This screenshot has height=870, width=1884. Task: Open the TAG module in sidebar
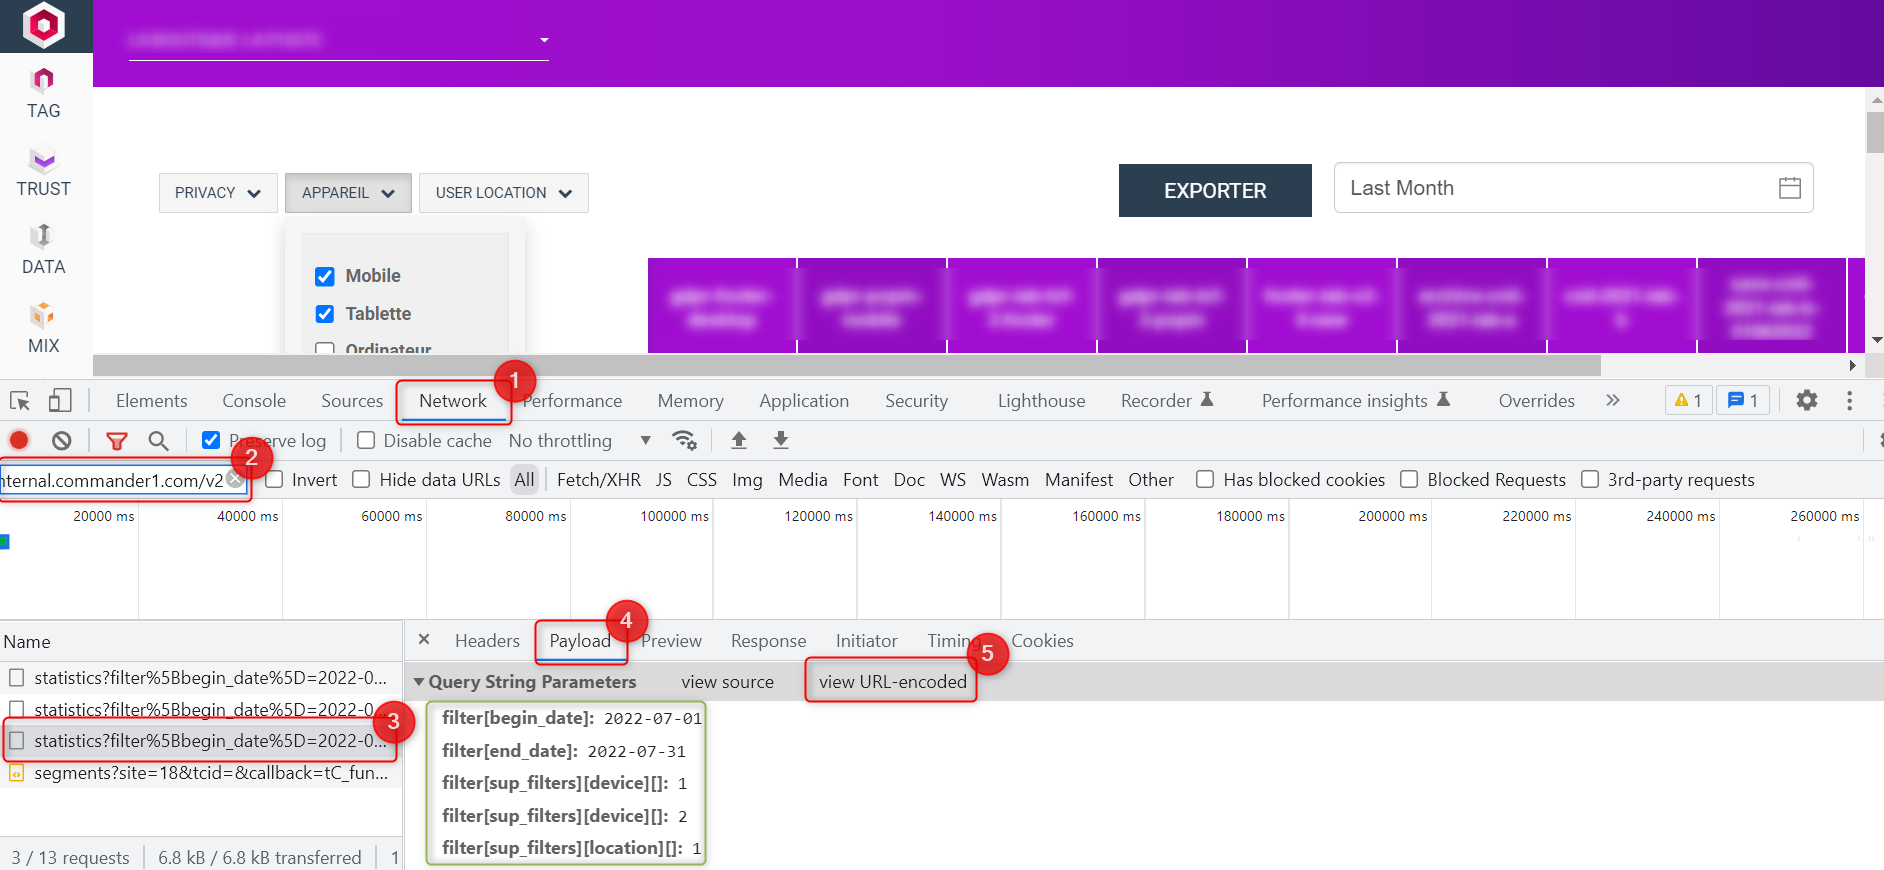coord(43,94)
